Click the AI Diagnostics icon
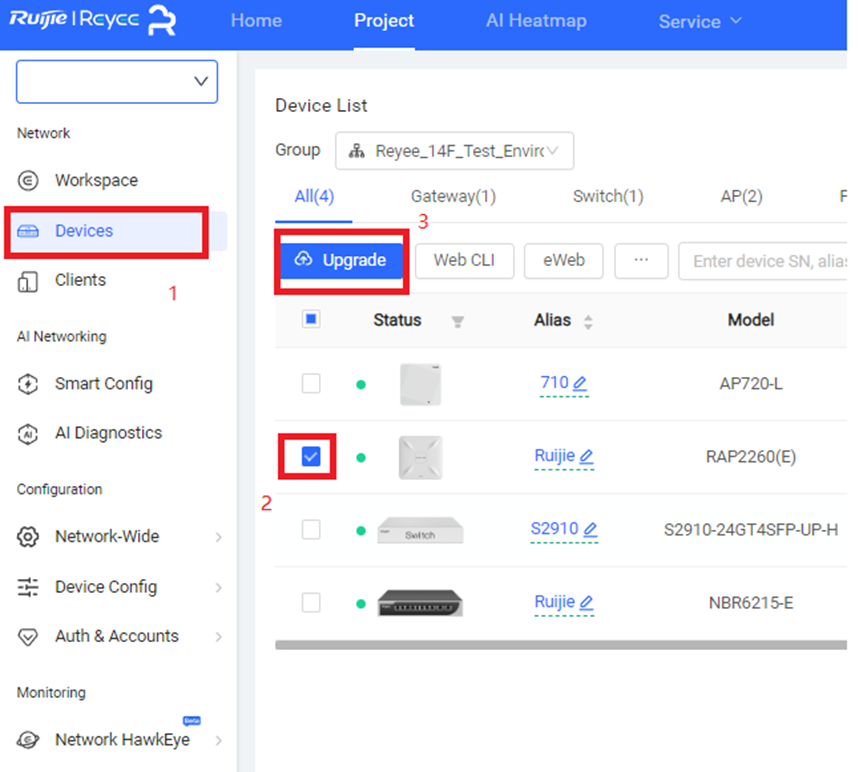Image resolution: width=863 pixels, height=772 pixels. tap(28, 434)
